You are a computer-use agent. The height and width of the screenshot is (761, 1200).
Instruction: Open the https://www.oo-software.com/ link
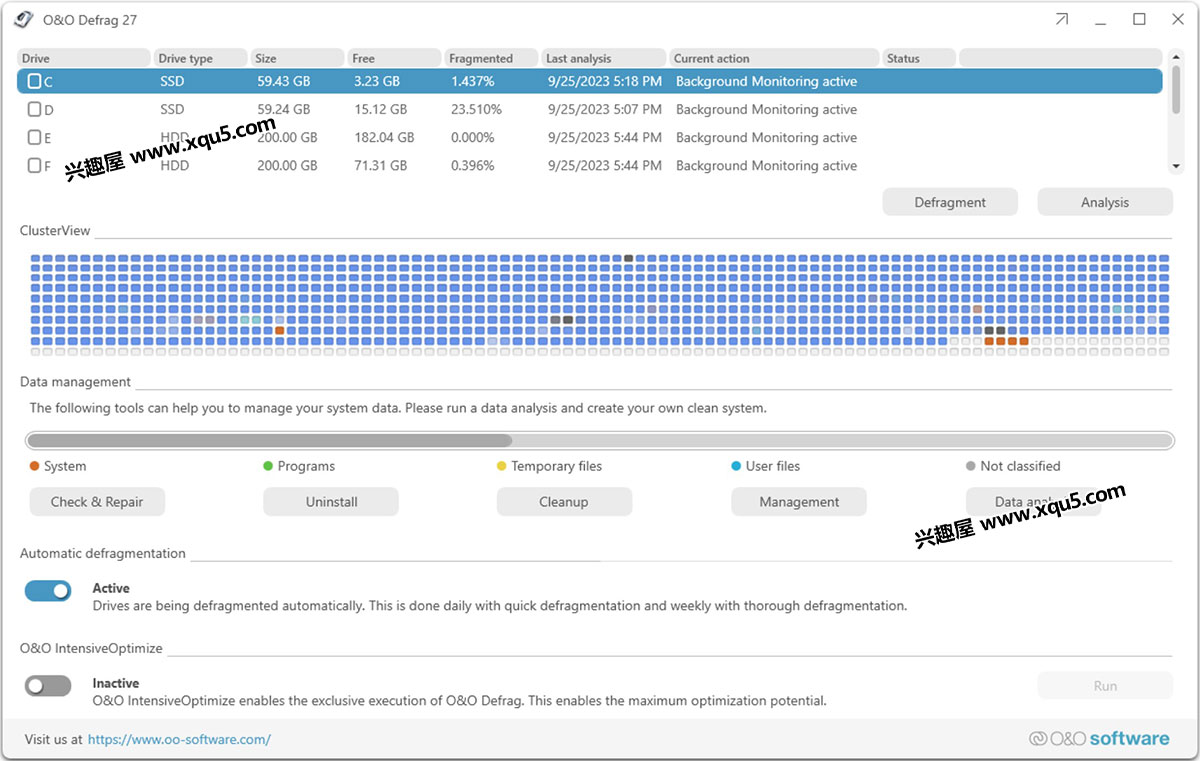179,740
